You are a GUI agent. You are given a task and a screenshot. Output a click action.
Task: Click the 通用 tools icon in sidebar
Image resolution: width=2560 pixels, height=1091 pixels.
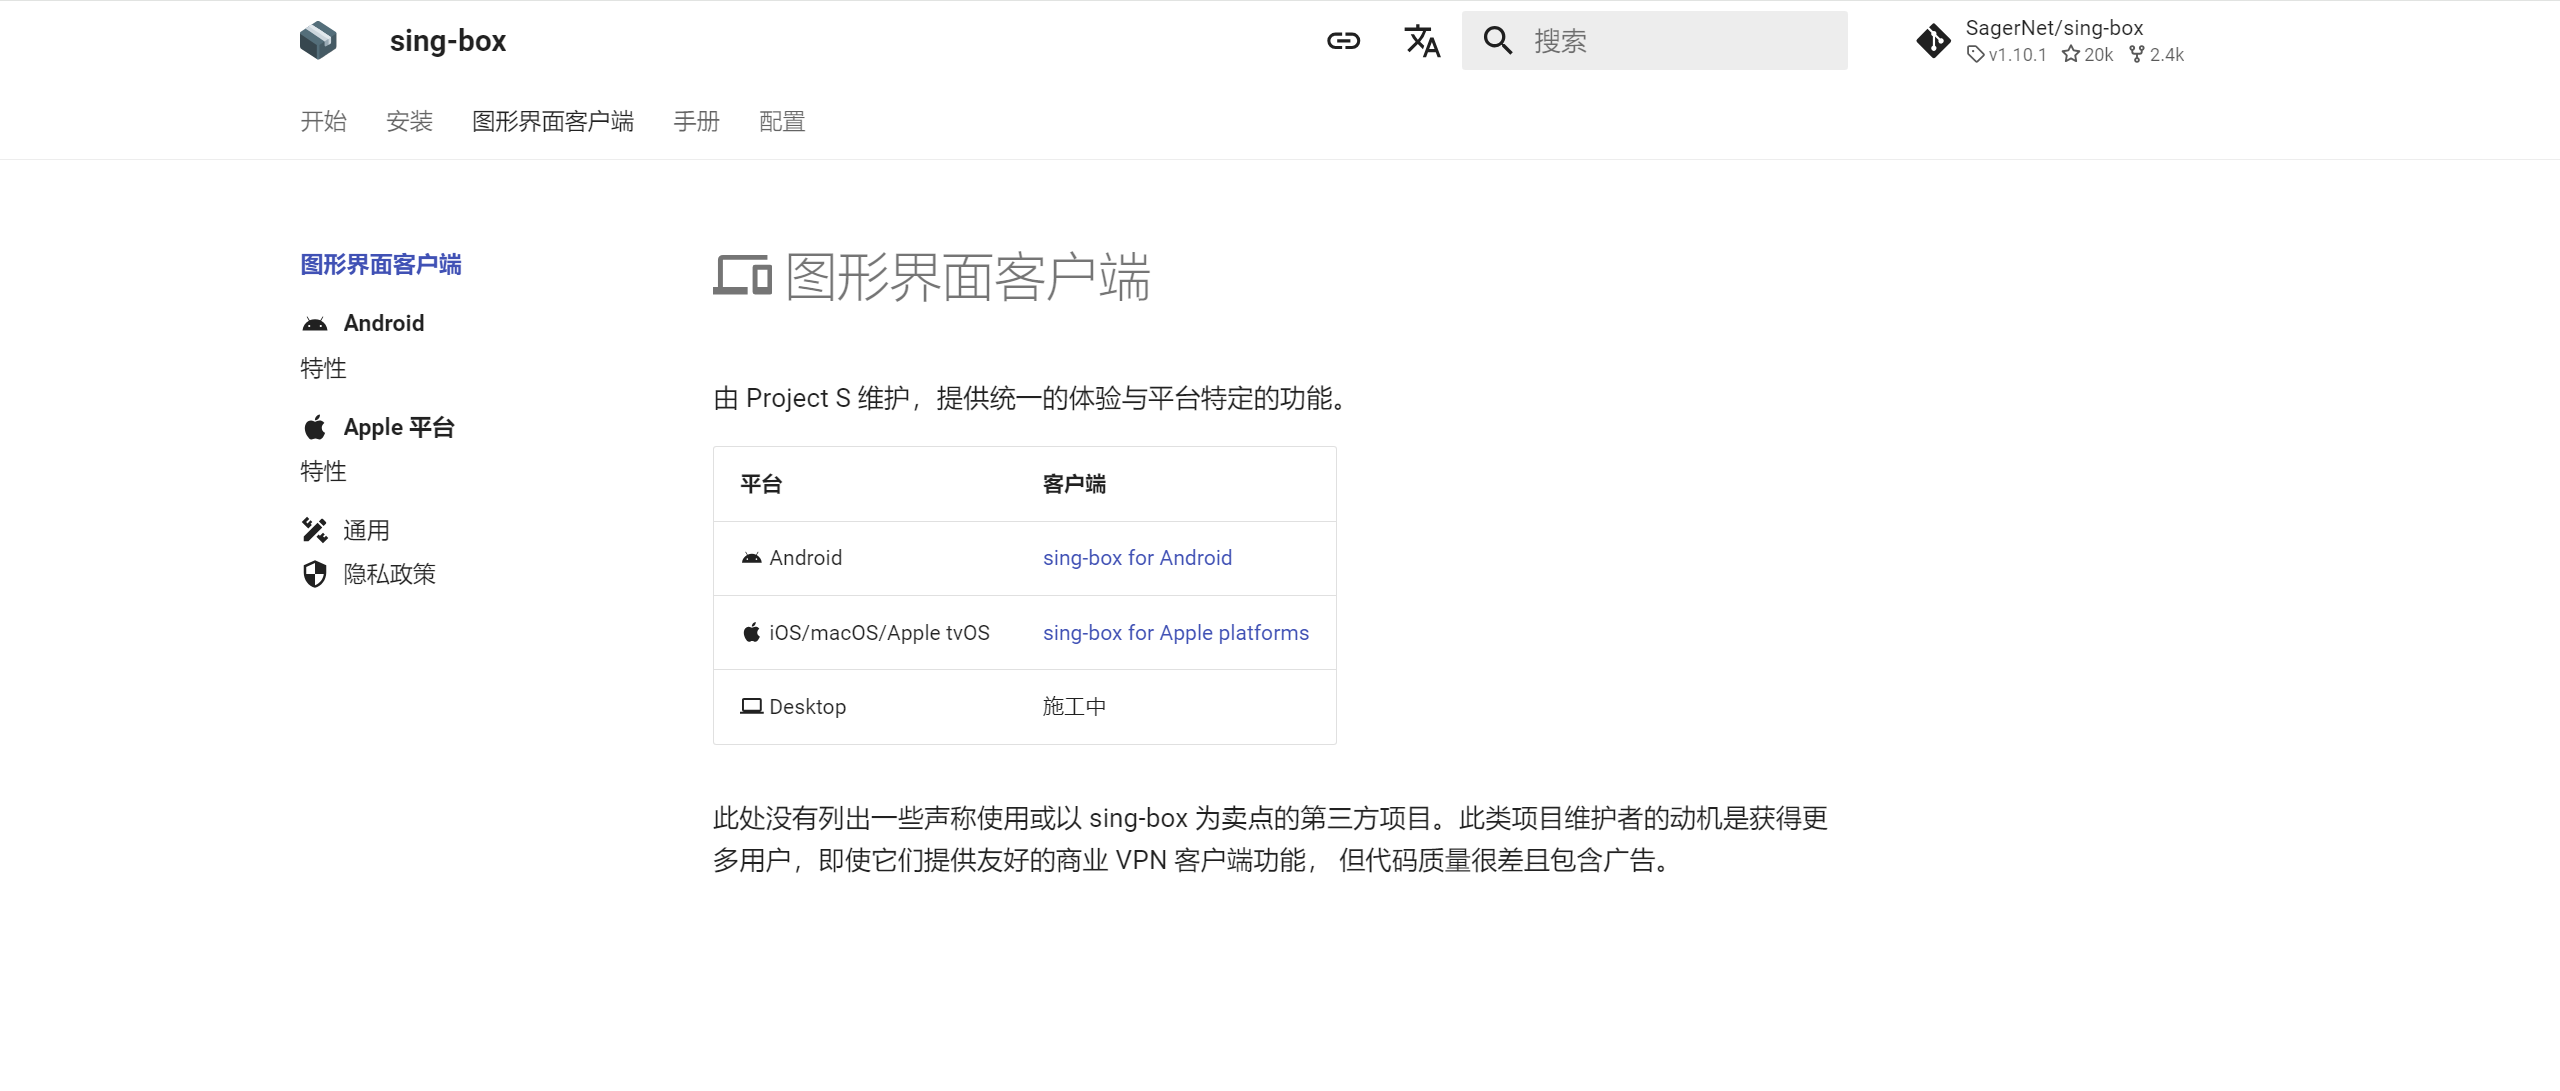click(x=315, y=530)
